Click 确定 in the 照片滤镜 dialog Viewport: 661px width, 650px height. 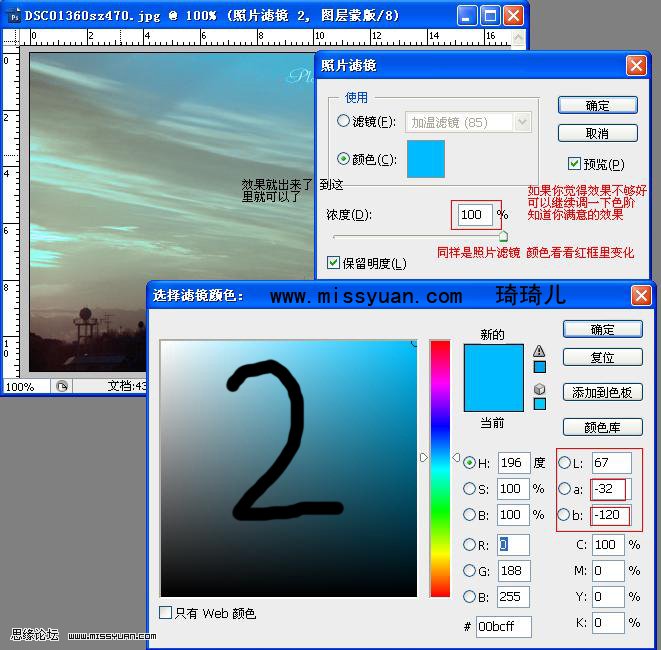[x=597, y=105]
